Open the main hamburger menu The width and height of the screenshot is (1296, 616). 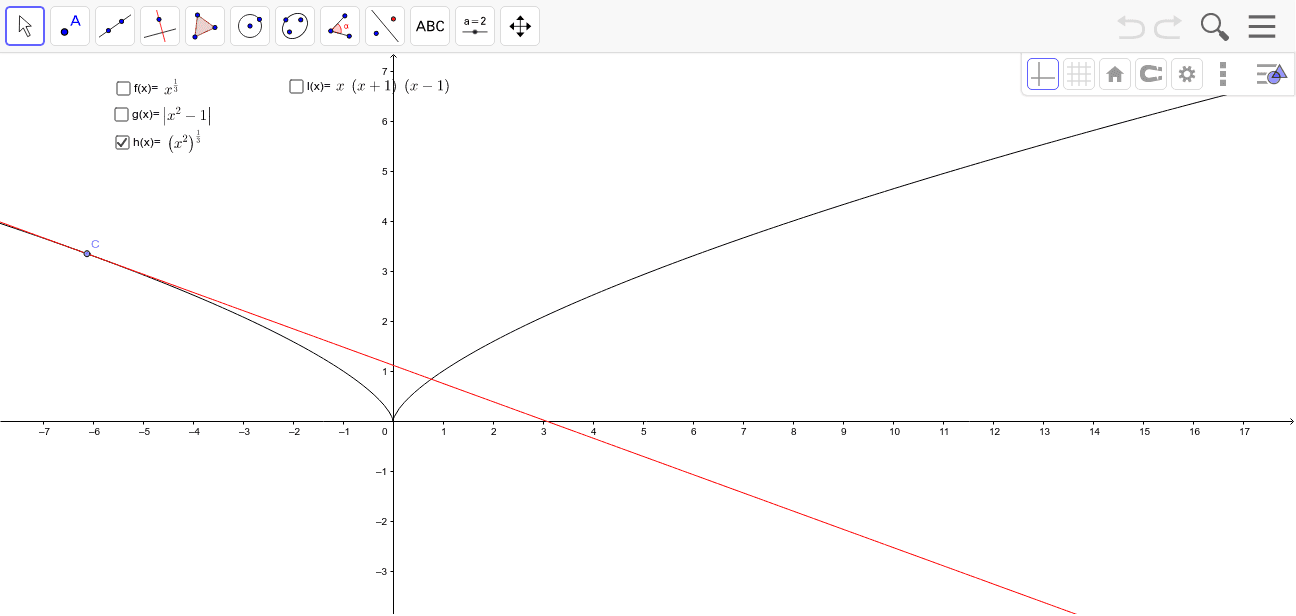pos(1262,27)
